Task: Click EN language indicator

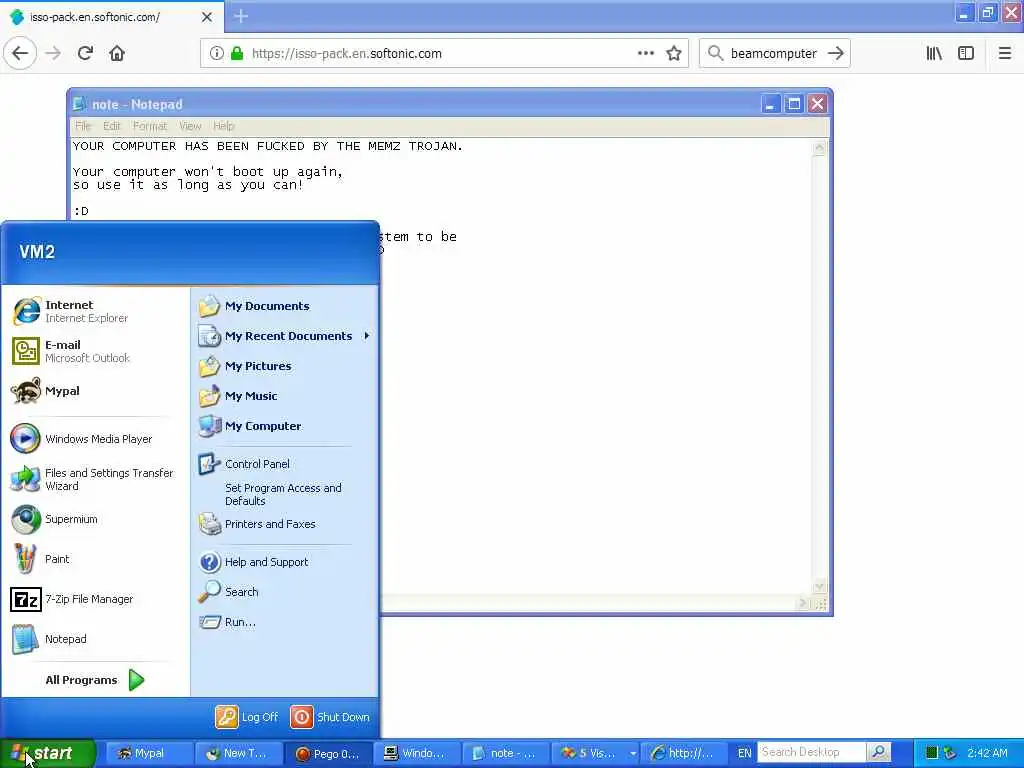Action: click(x=744, y=754)
